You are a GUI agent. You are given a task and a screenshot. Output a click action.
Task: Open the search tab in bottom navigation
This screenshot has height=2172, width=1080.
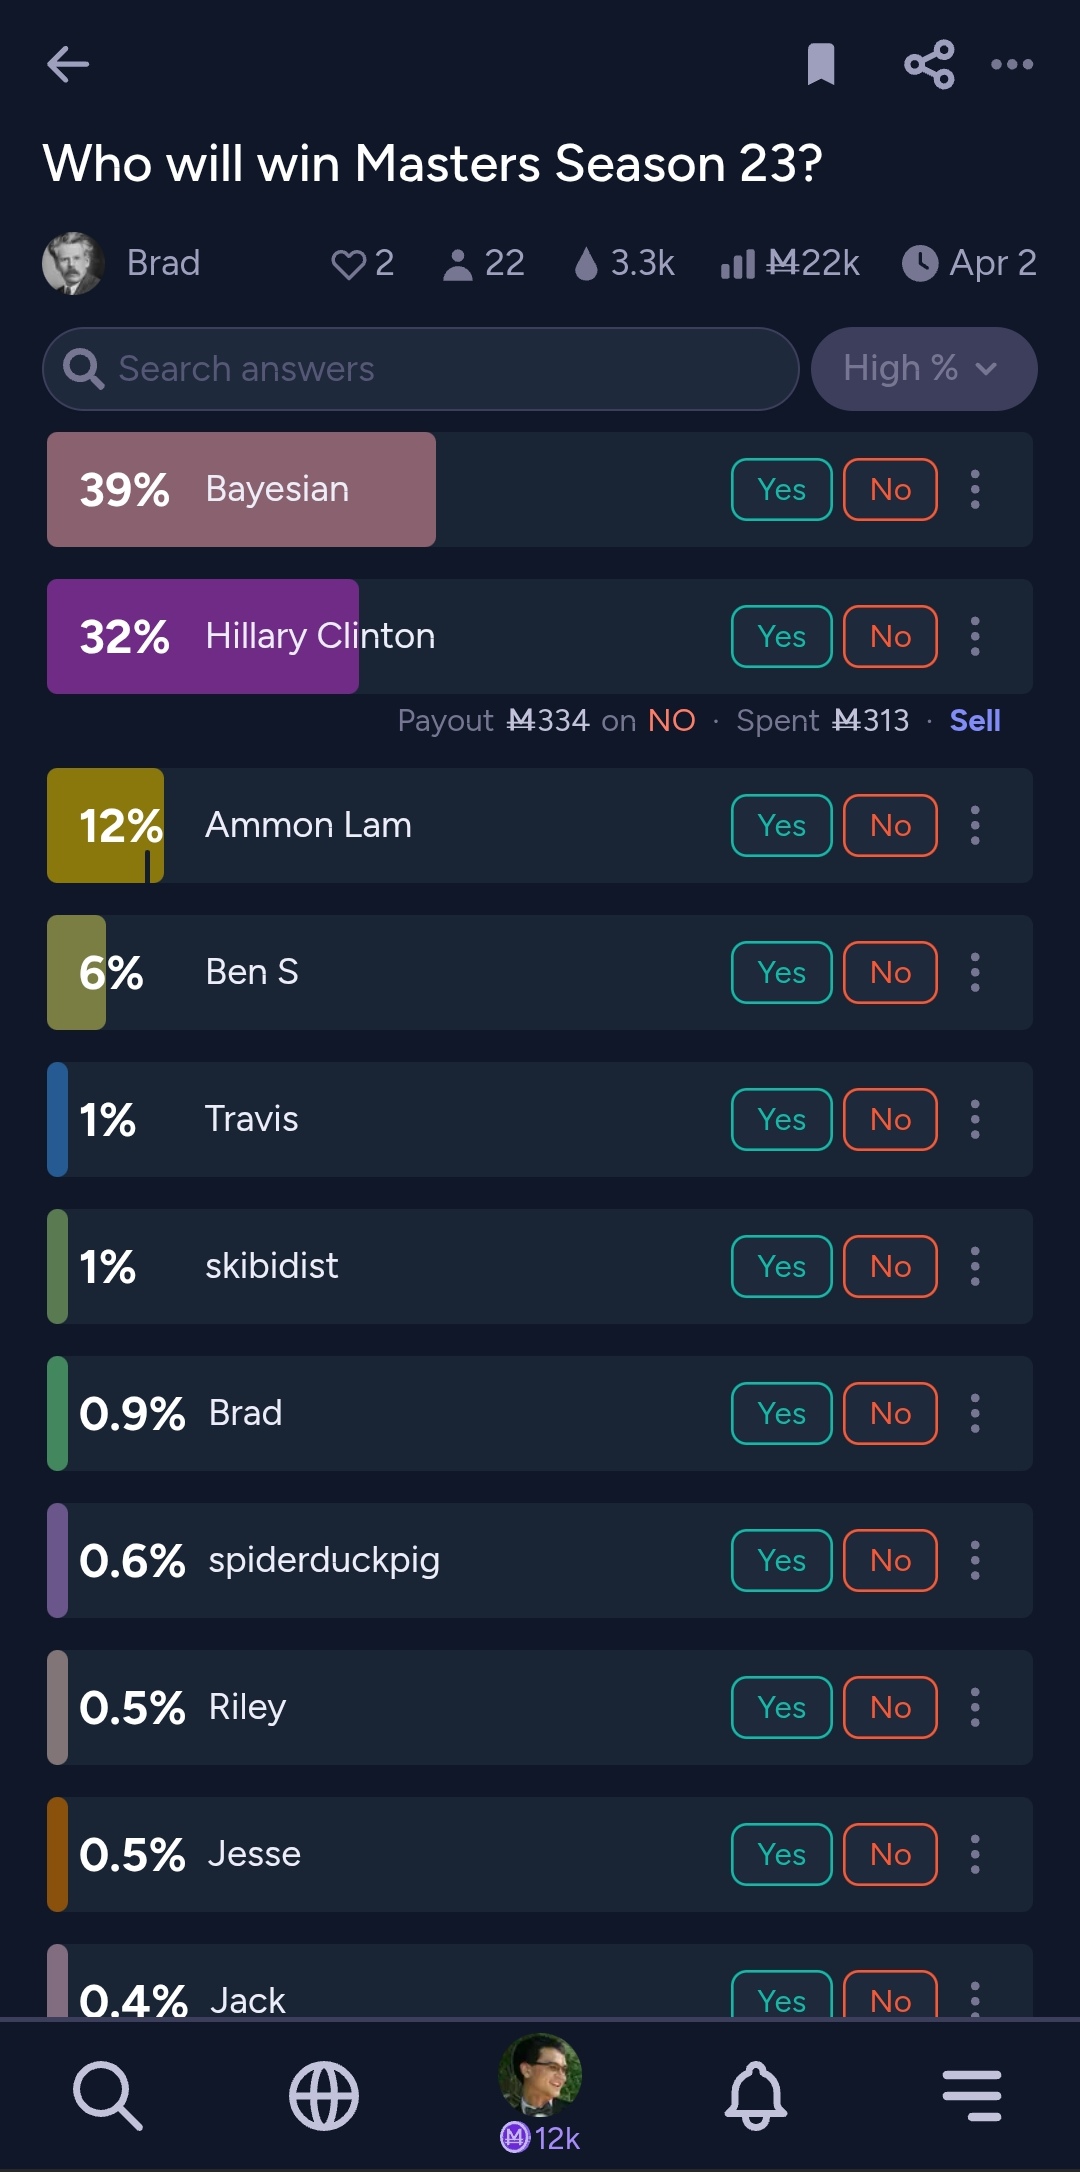108,2095
